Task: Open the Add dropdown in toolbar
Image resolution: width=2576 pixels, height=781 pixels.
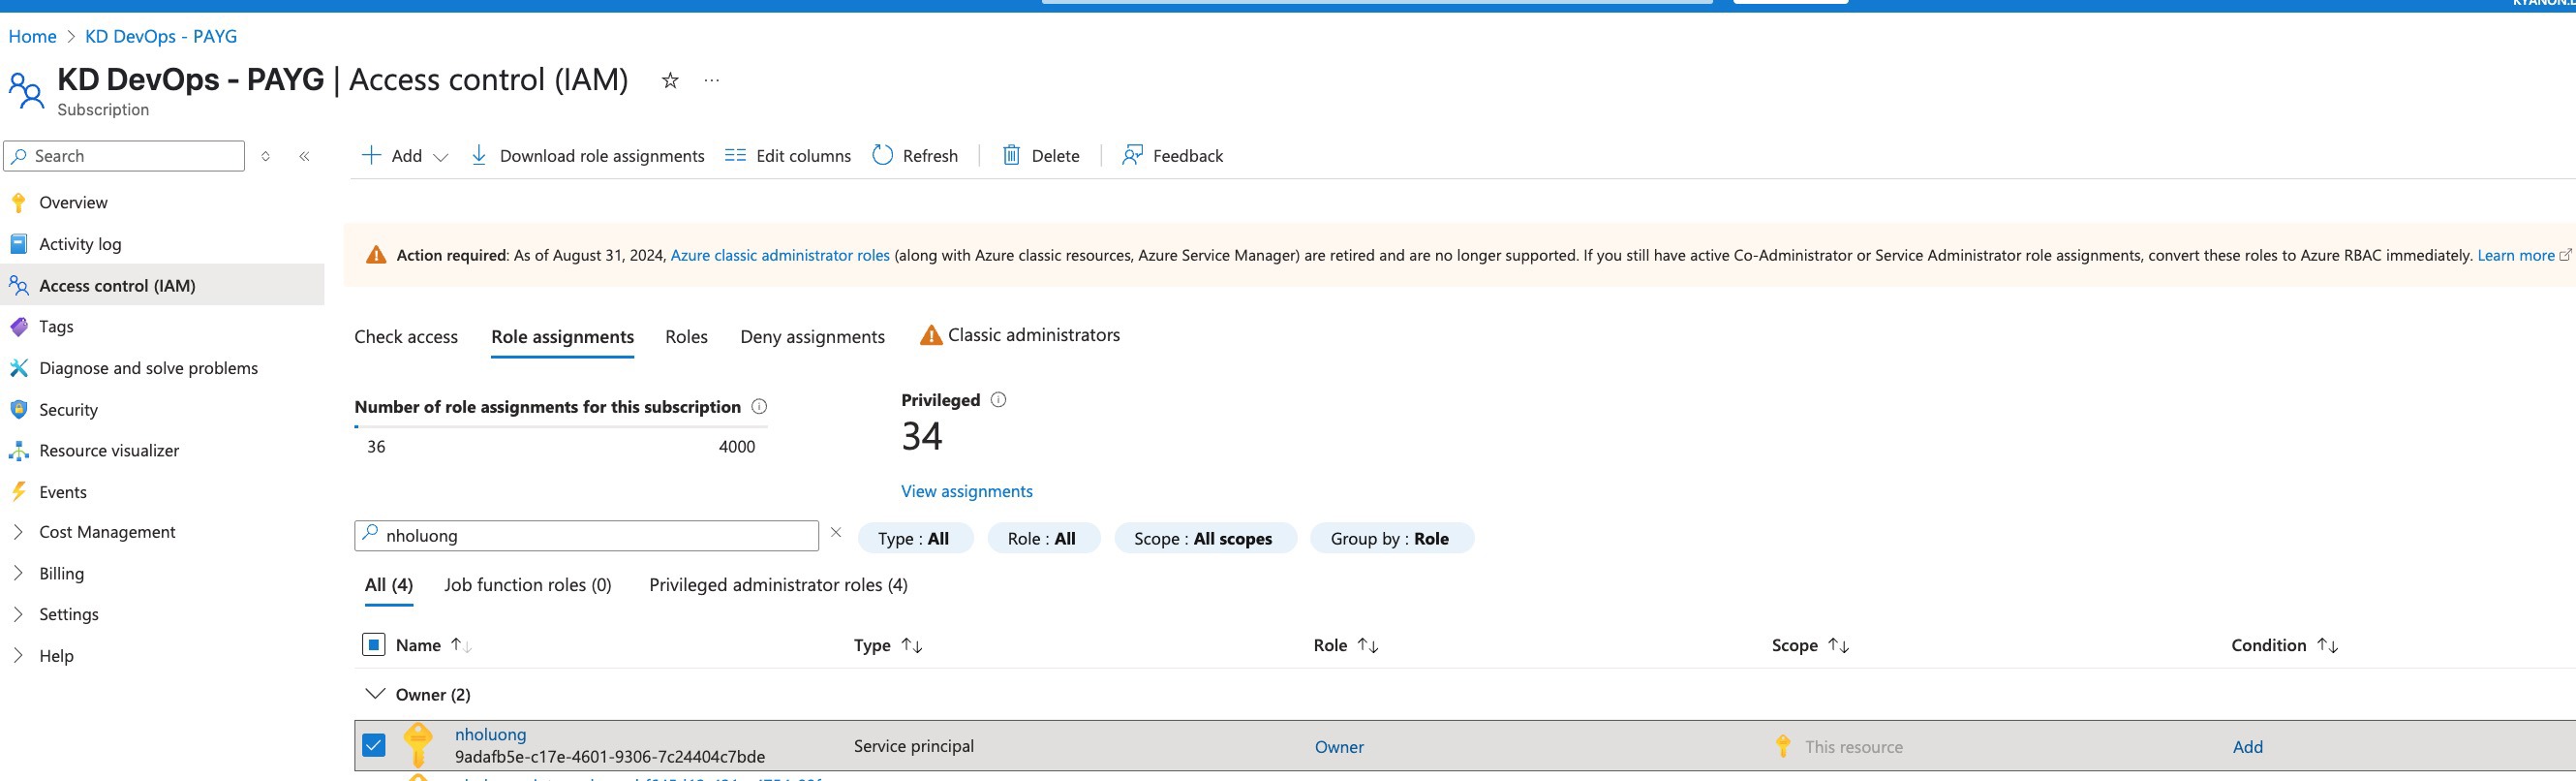Action: 405,155
